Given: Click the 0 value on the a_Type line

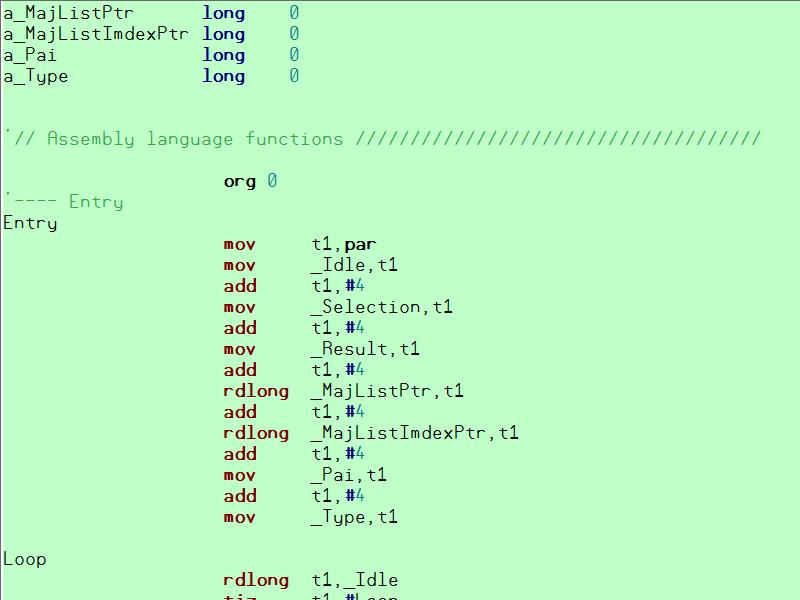Looking at the screenshot, I should pyautogui.click(x=294, y=76).
